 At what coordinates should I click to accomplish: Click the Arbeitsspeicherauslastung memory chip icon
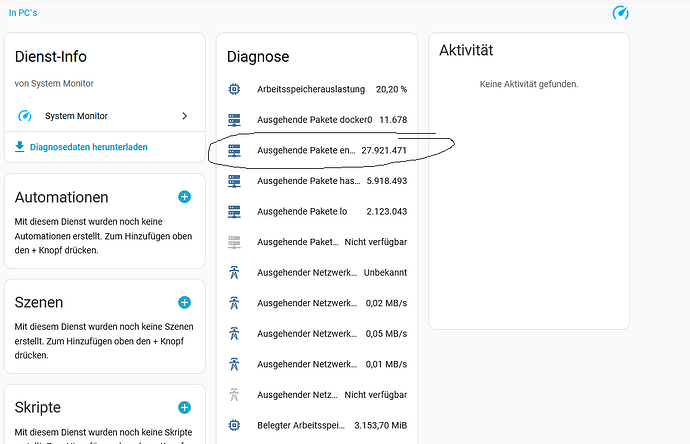click(234, 89)
